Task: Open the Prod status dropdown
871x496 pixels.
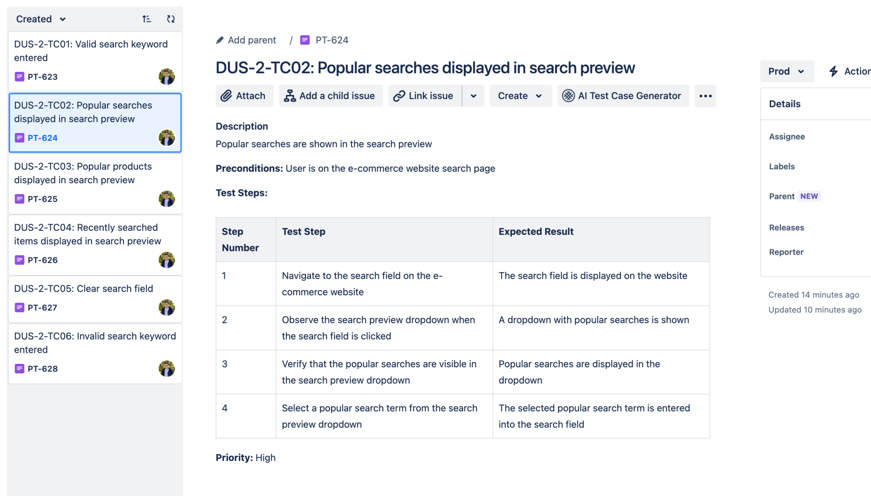Action: coord(786,72)
